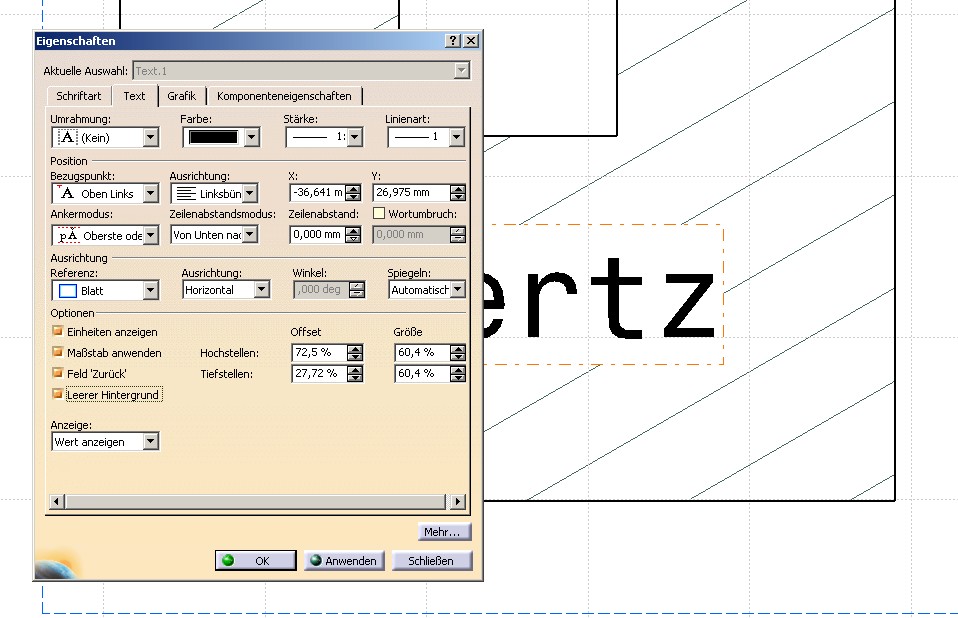This screenshot has width=958, height=618.
Task: Click the blue sheet icon in Referenz
Action: (x=67, y=291)
